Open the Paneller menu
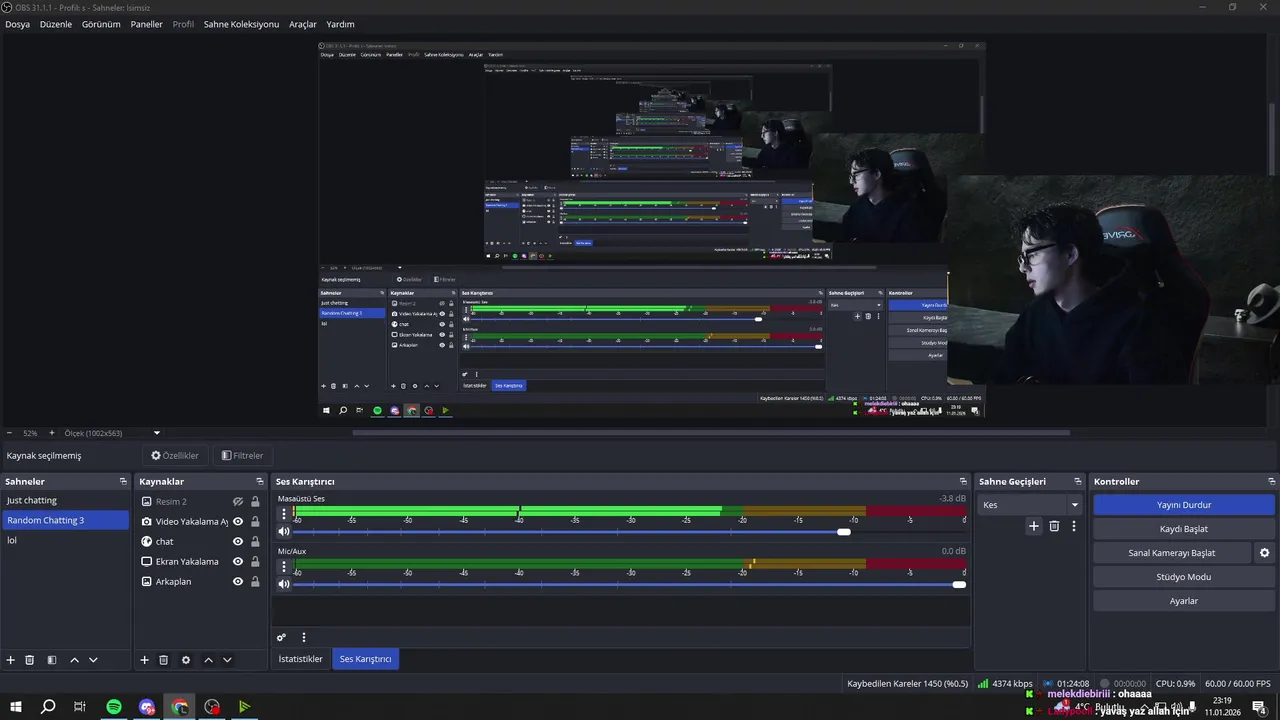 pyautogui.click(x=146, y=24)
